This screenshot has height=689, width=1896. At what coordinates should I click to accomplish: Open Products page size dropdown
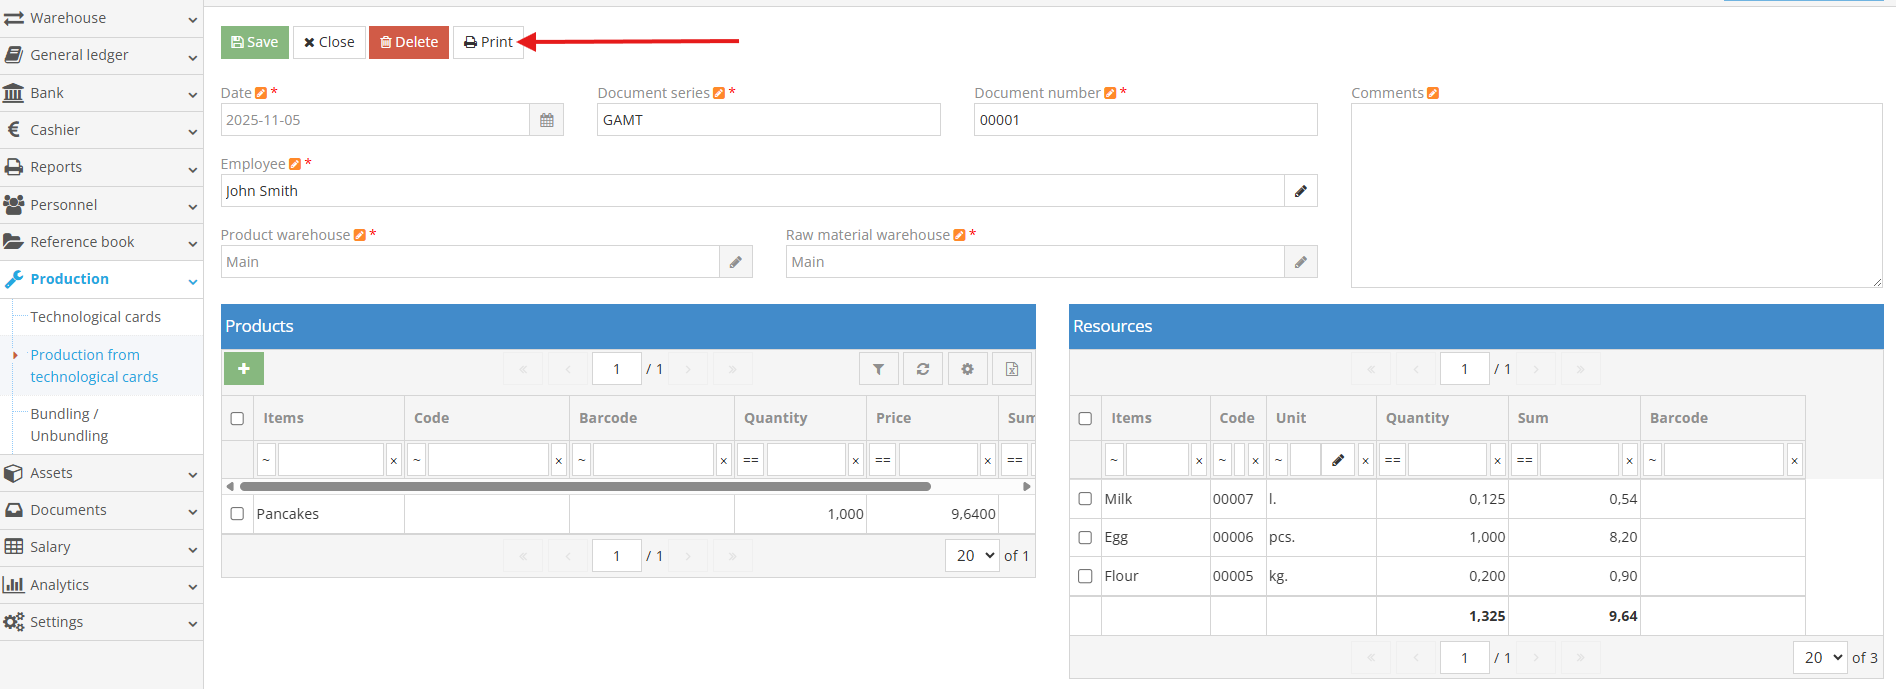971,556
